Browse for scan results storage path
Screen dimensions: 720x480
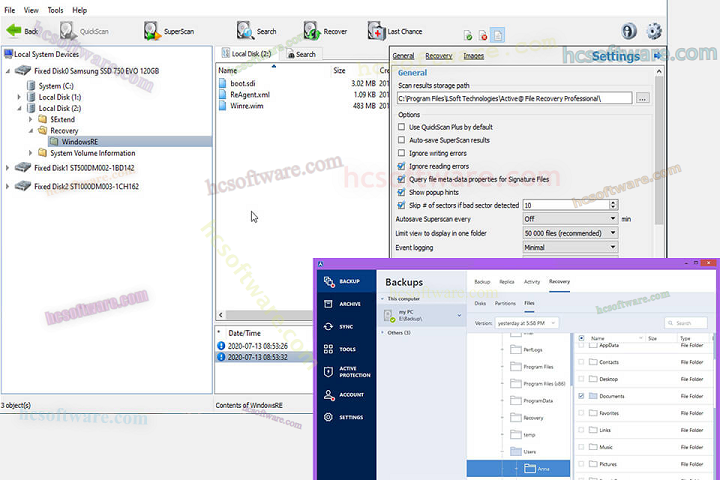[x=643, y=98]
